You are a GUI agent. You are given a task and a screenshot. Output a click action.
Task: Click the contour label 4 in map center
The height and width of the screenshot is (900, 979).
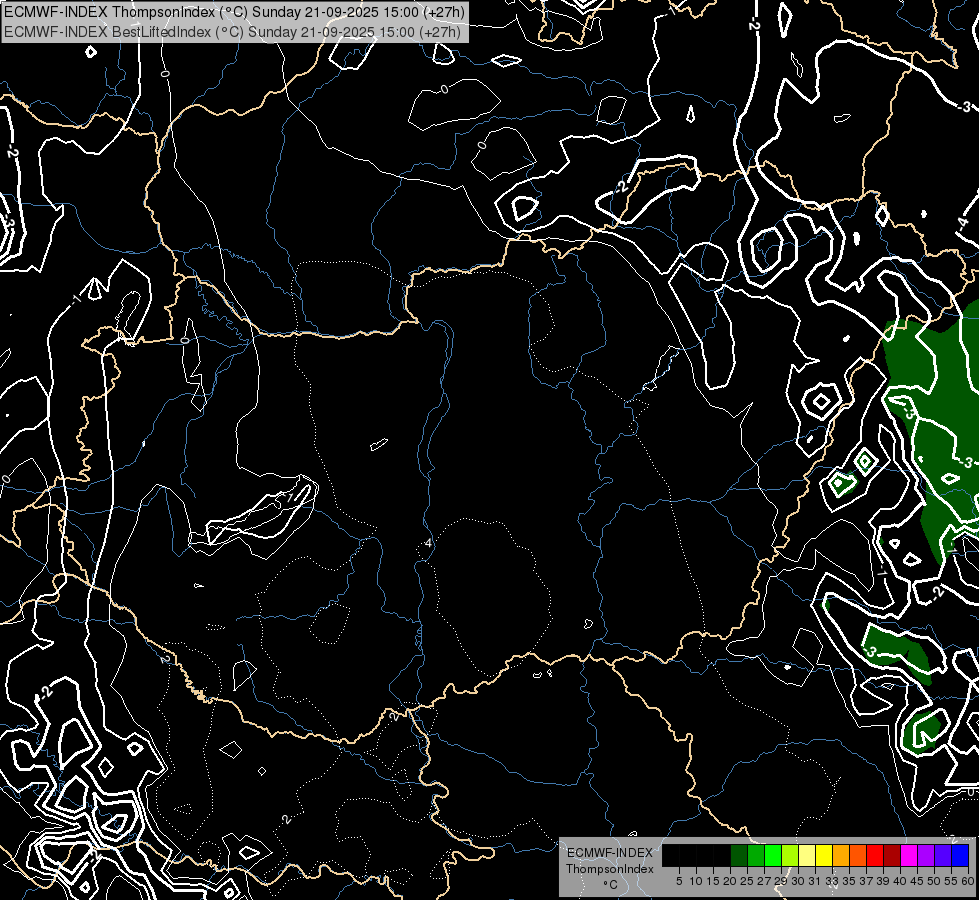pyautogui.click(x=429, y=543)
